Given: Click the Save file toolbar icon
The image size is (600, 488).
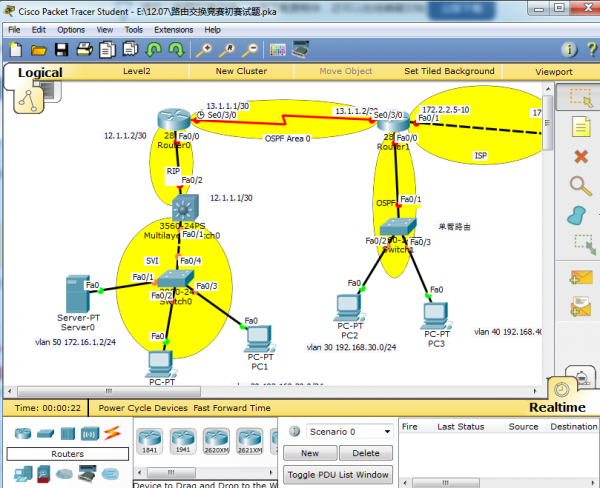Looking at the screenshot, I should 61,49.
